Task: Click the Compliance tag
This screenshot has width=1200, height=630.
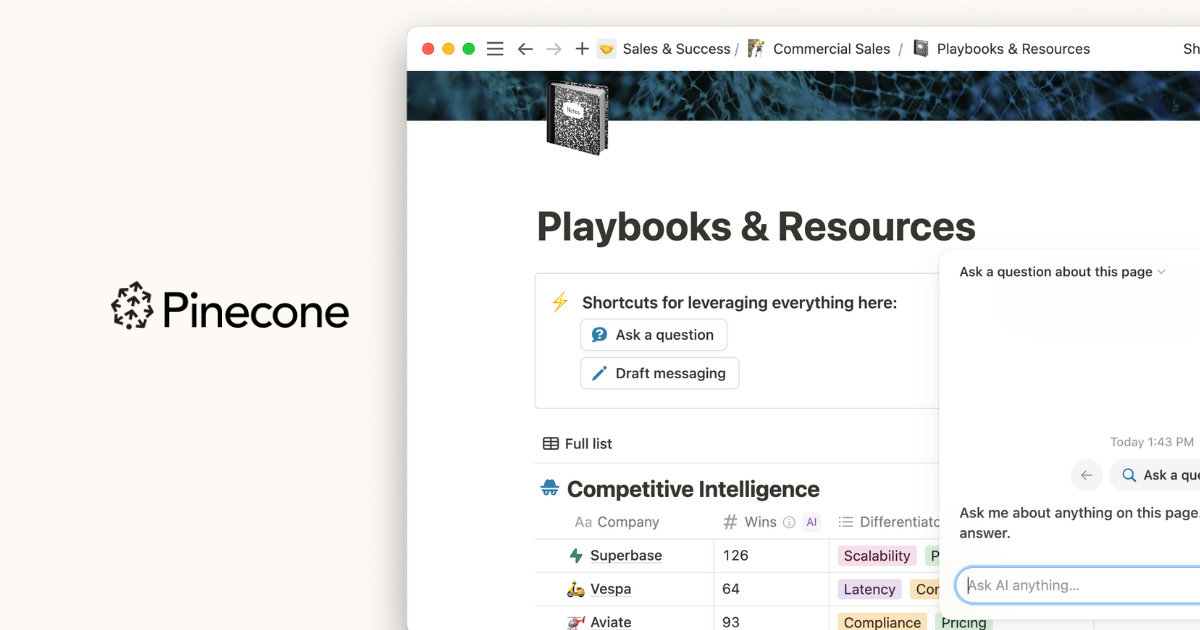Action: (882, 622)
